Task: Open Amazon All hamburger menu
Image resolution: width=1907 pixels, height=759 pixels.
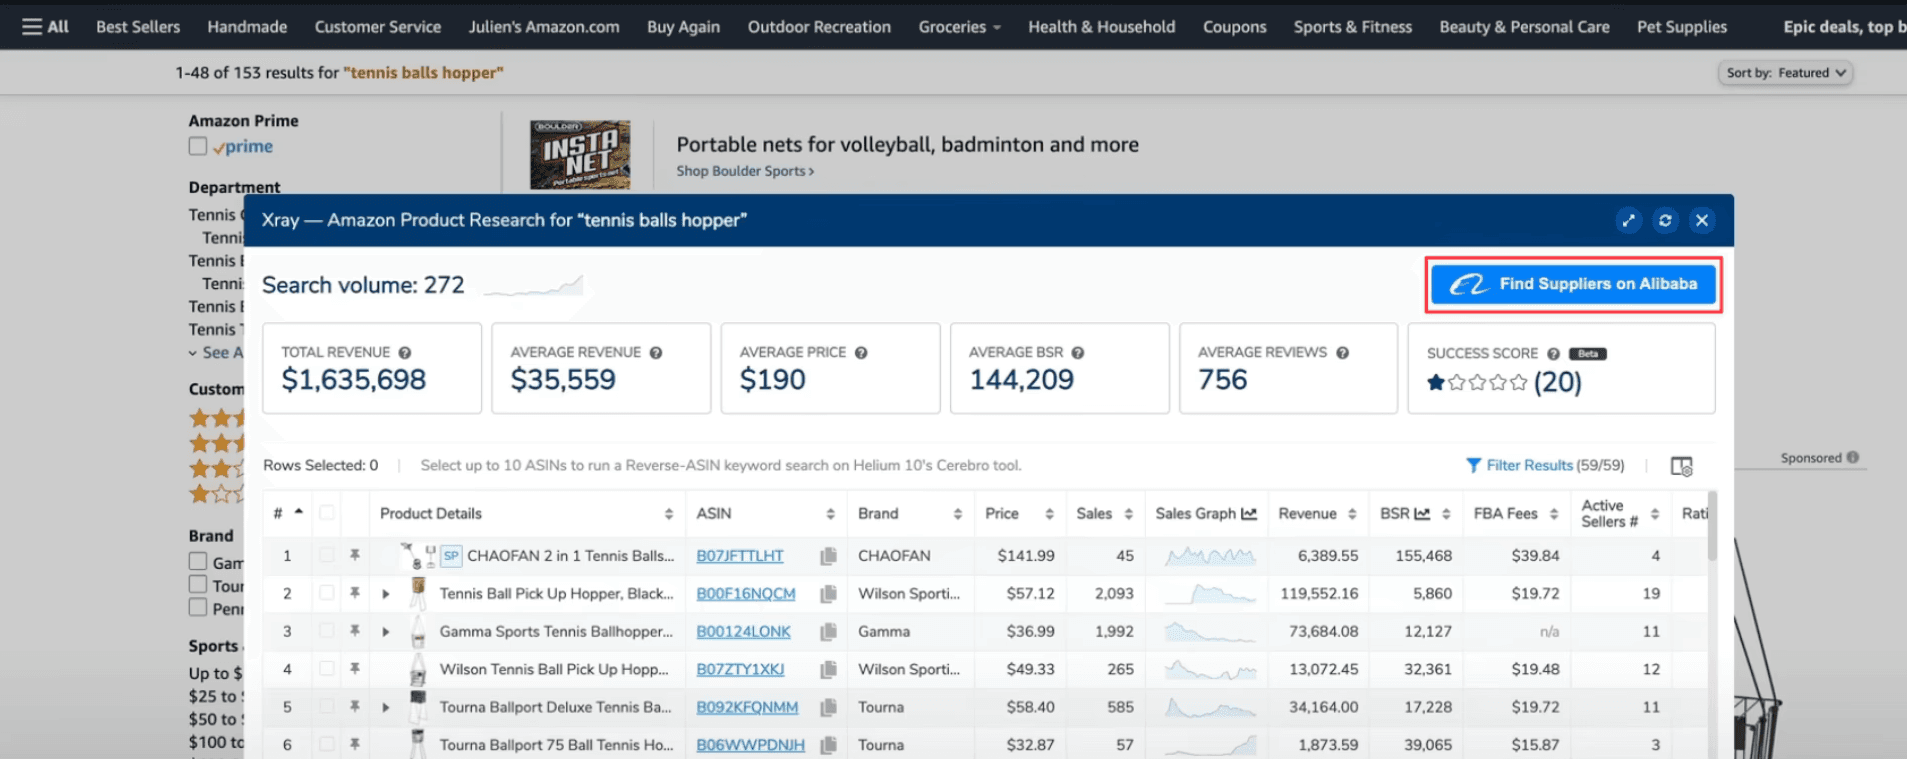Action: pos(45,27)
